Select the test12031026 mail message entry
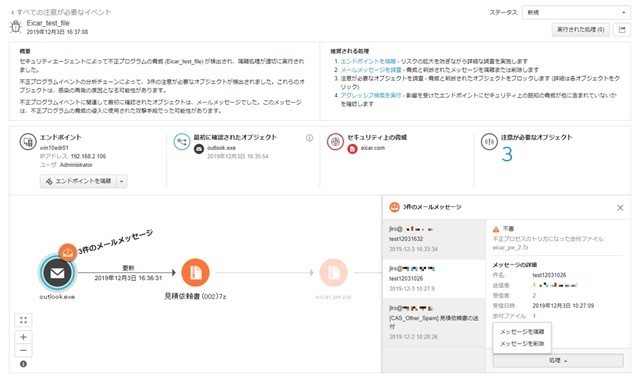 (x=434, y=279)
